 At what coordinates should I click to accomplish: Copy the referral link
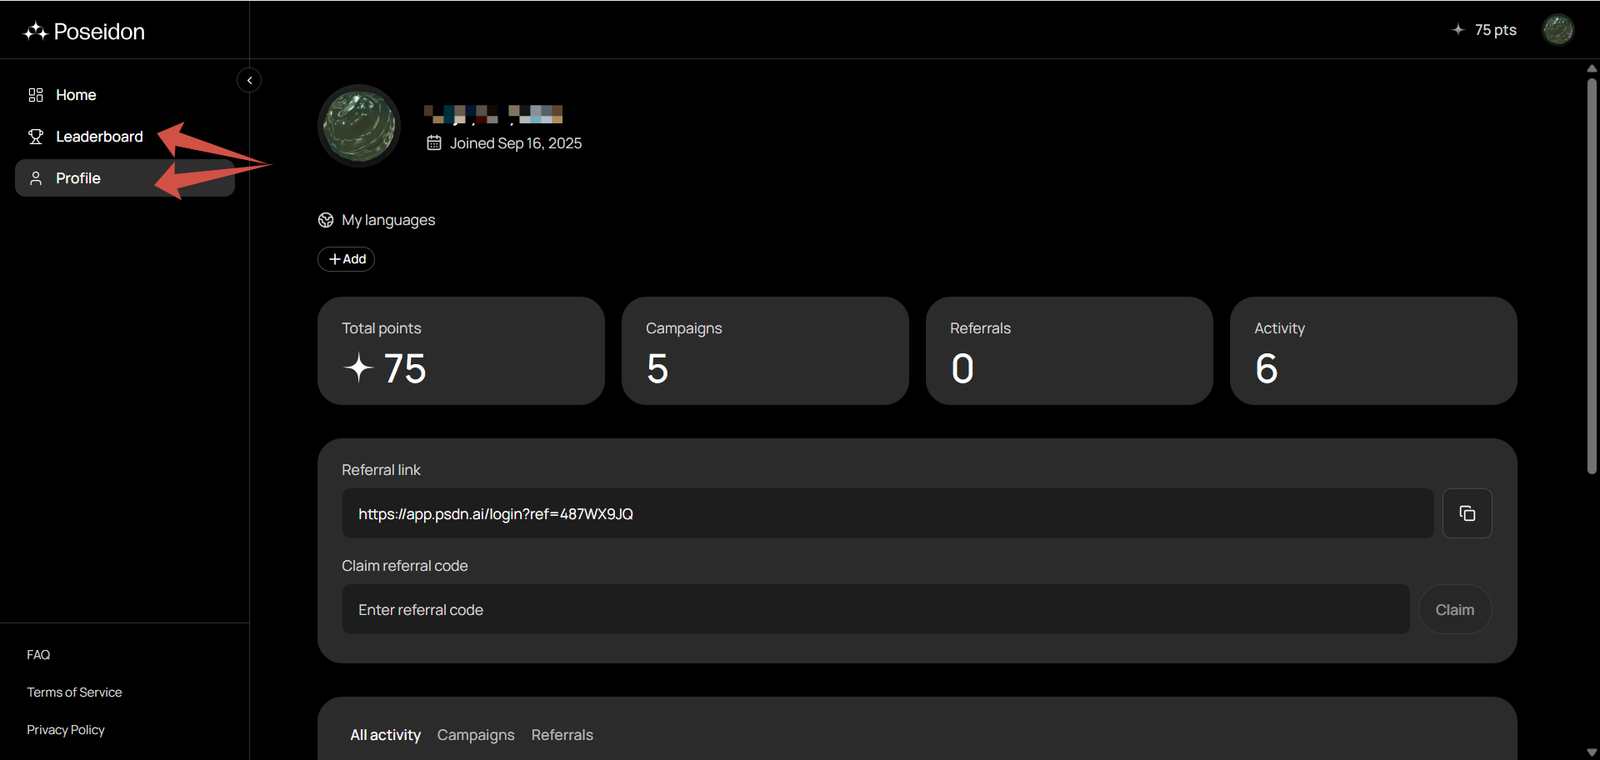1466,513
